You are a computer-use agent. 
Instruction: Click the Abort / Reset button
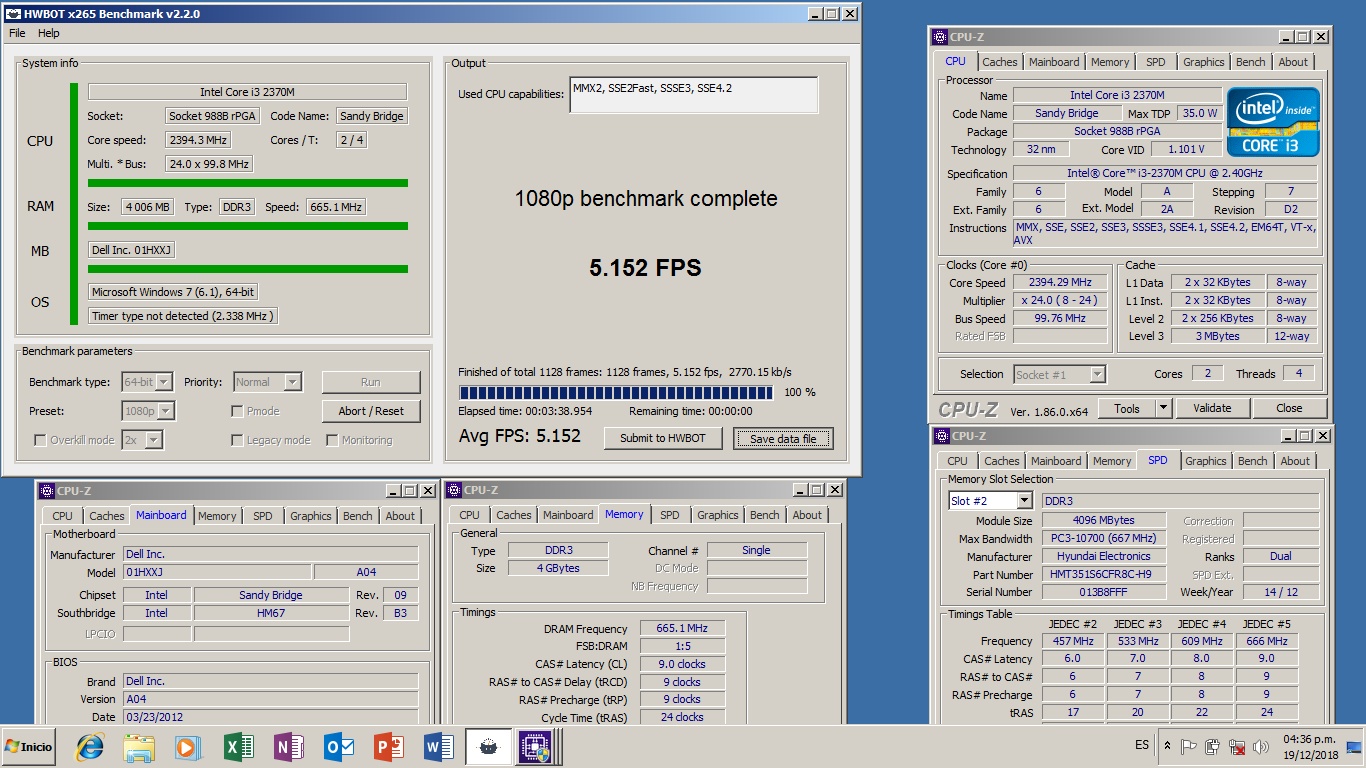pos(371,411)
